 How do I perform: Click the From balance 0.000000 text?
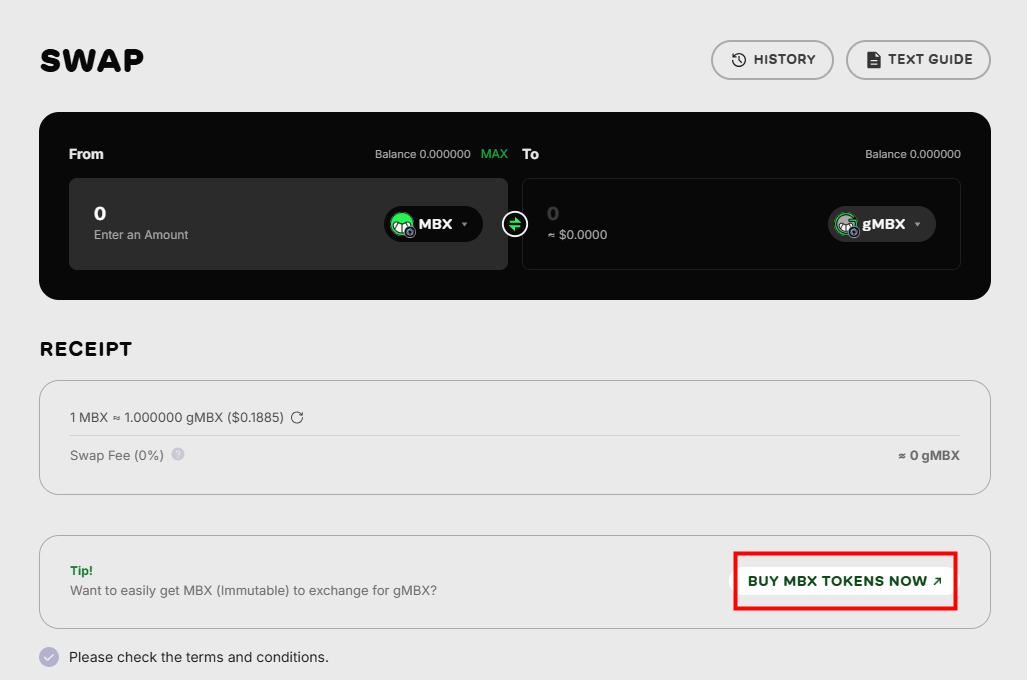(422, 154)
